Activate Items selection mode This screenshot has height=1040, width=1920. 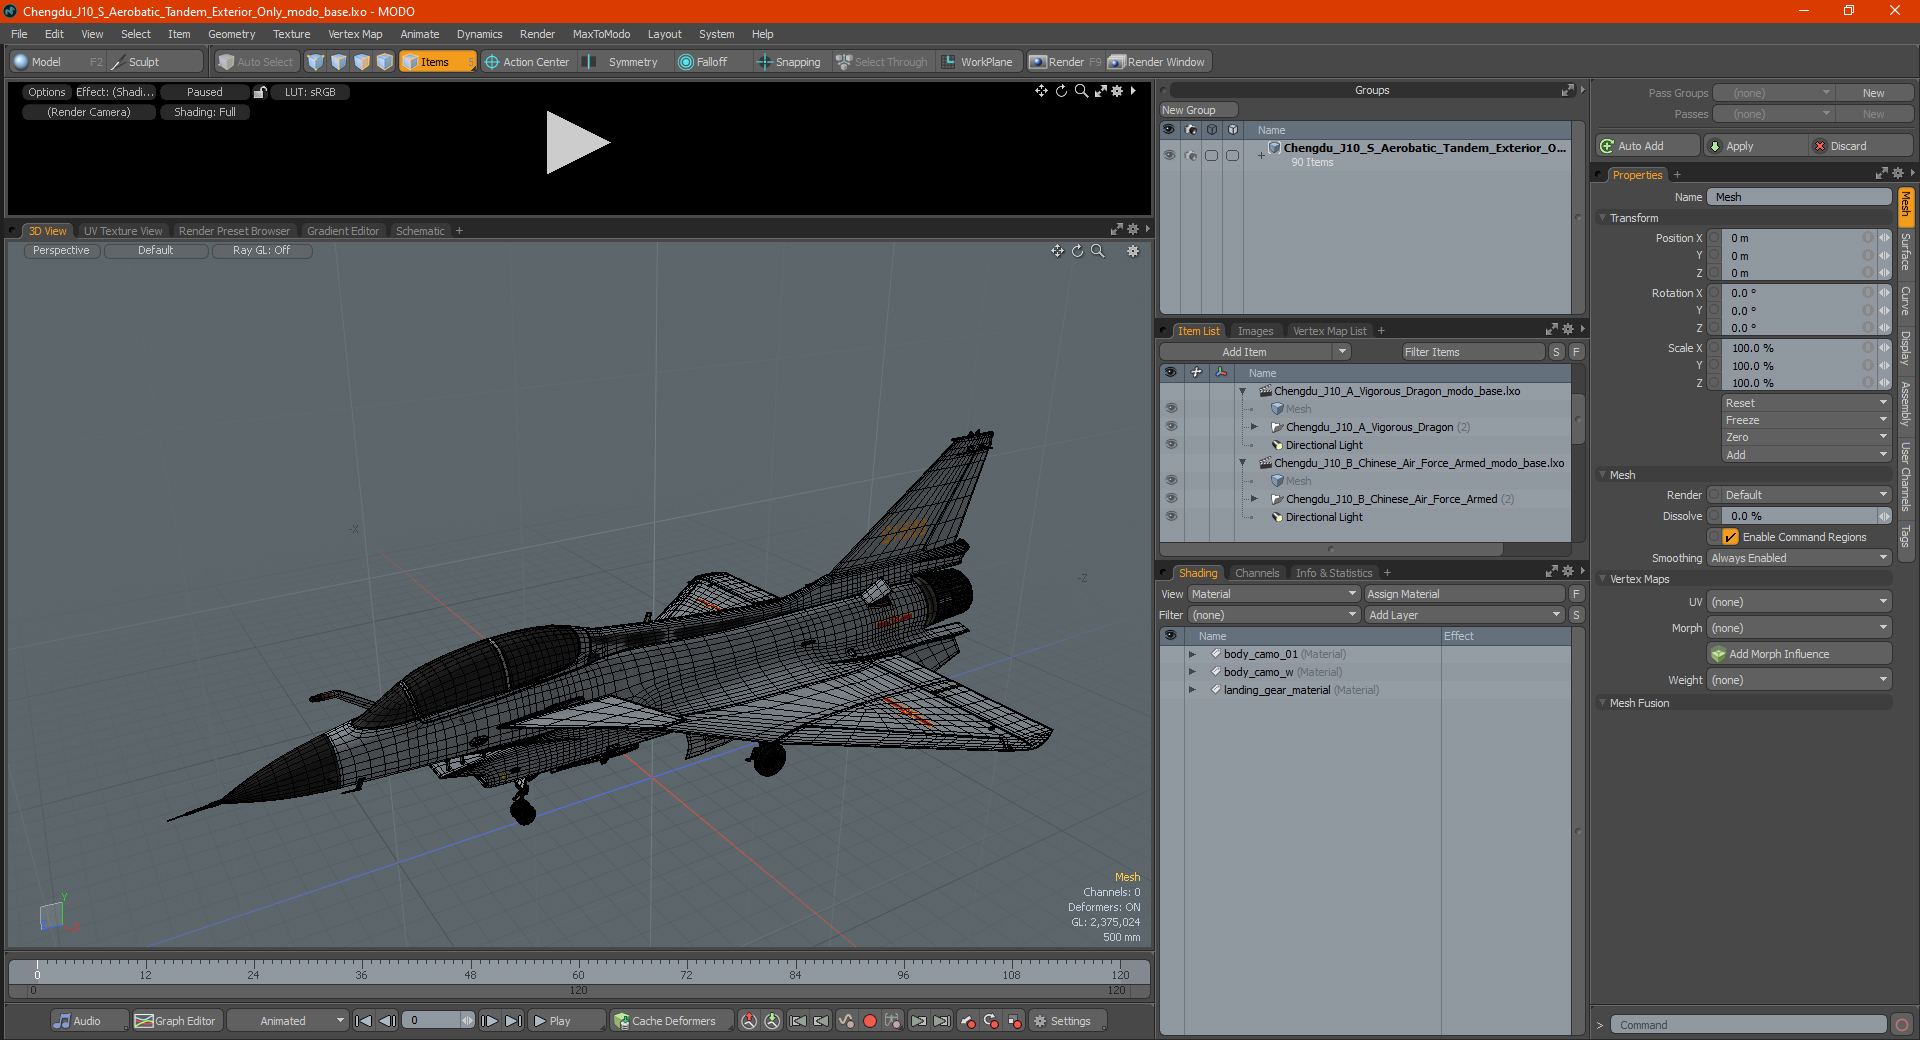pyautogui.click(x=437, y=62)
